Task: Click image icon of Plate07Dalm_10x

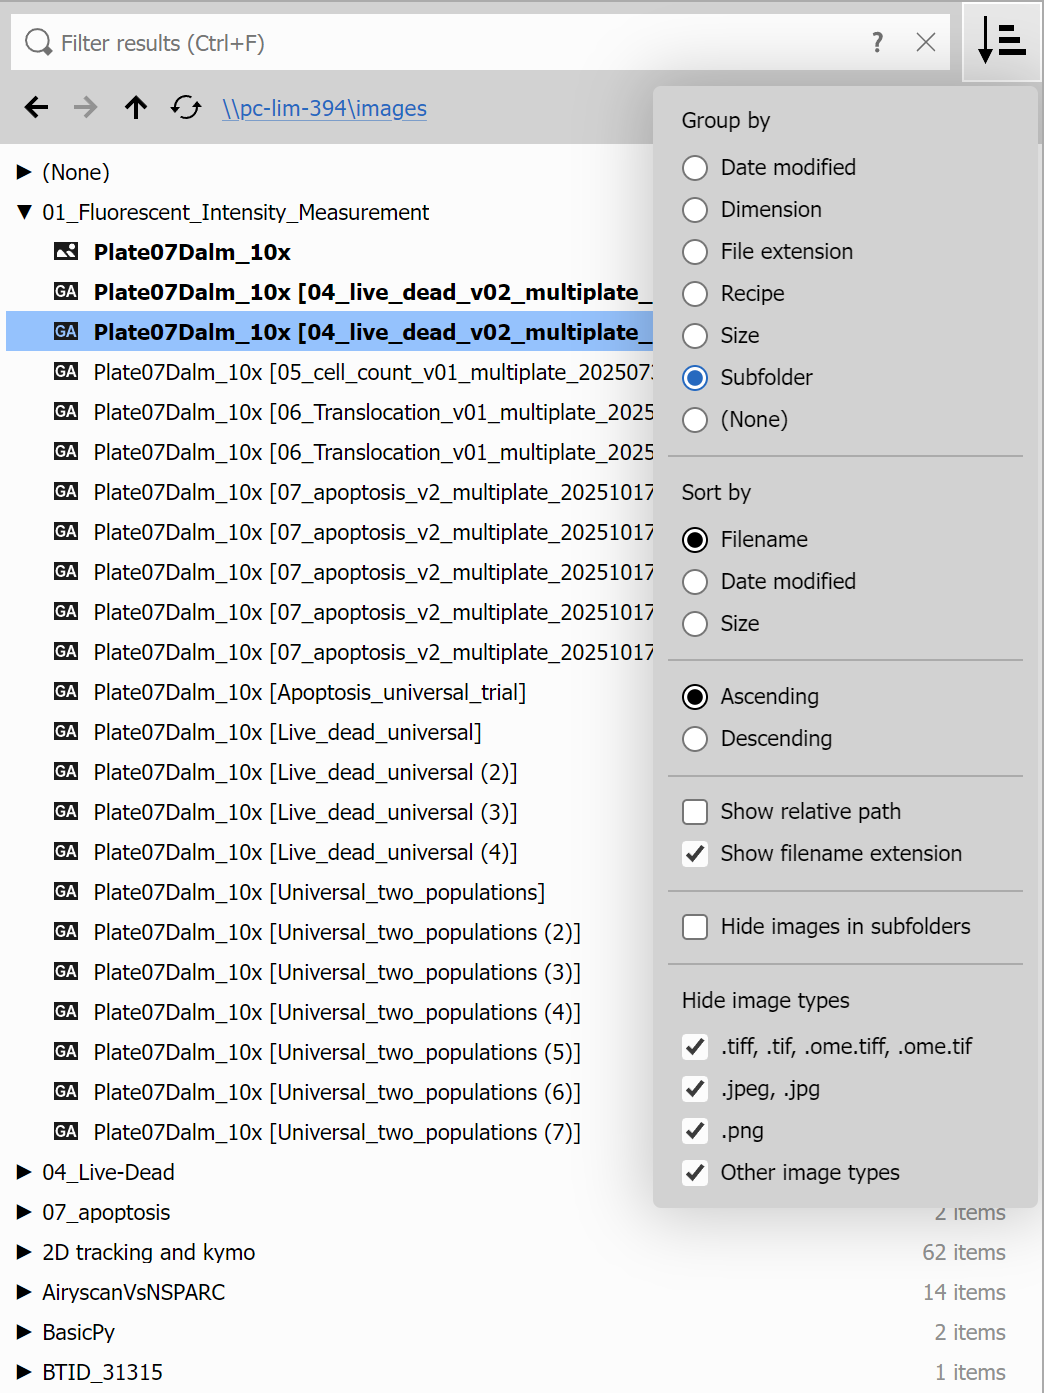Action: click(x=66, y=252)
